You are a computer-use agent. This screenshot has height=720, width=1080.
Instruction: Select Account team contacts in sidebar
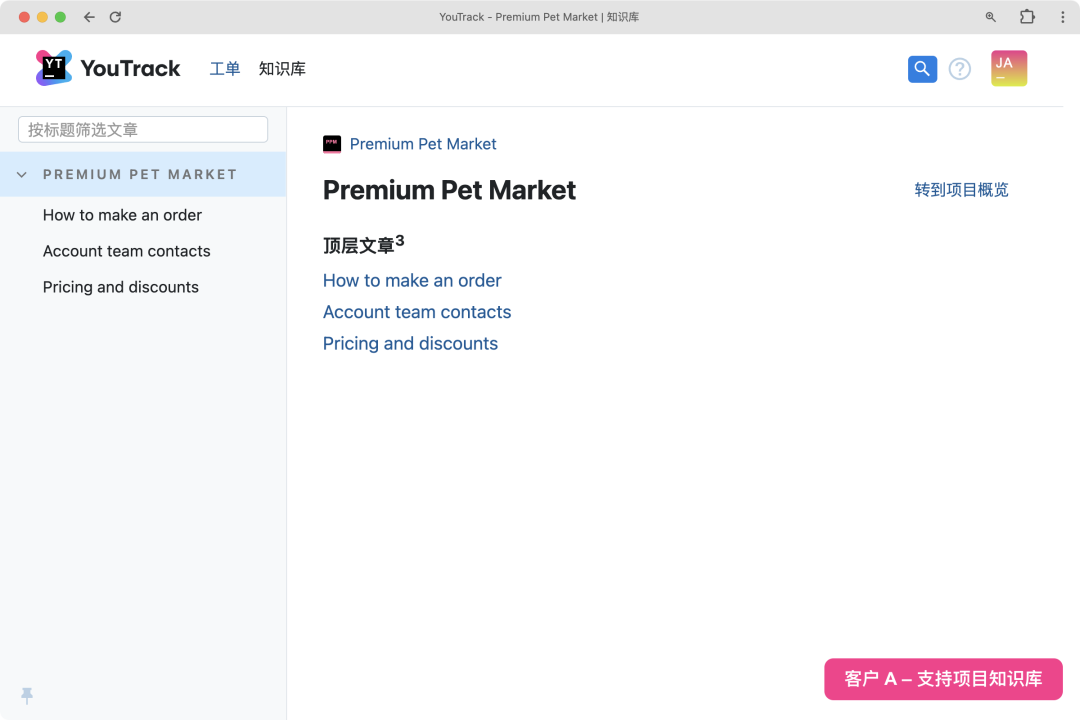126,251
